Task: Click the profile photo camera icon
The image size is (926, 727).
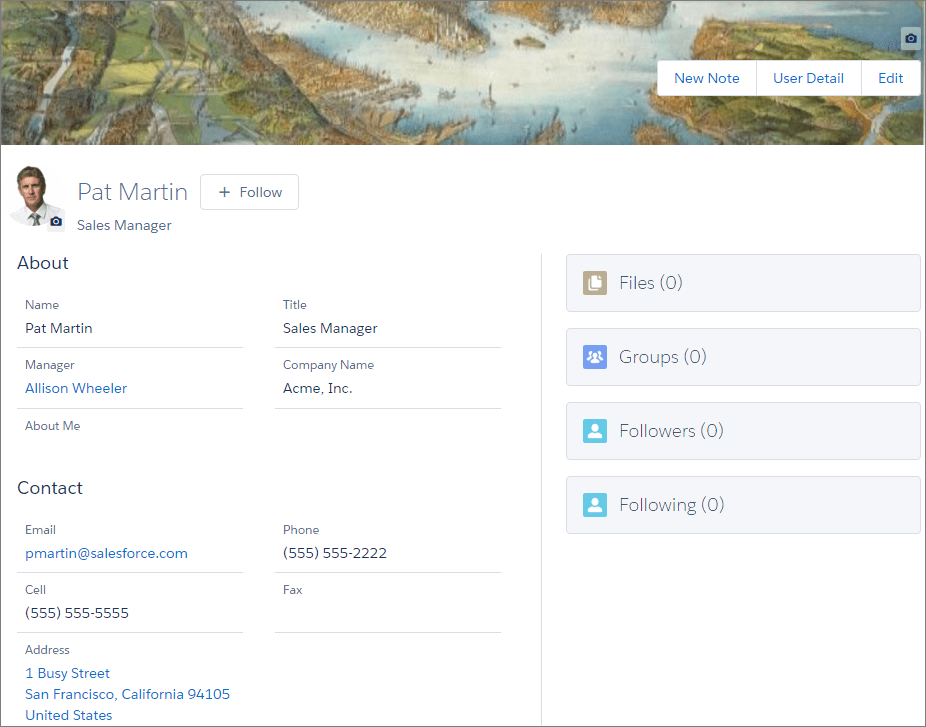Action: (56, 221)
